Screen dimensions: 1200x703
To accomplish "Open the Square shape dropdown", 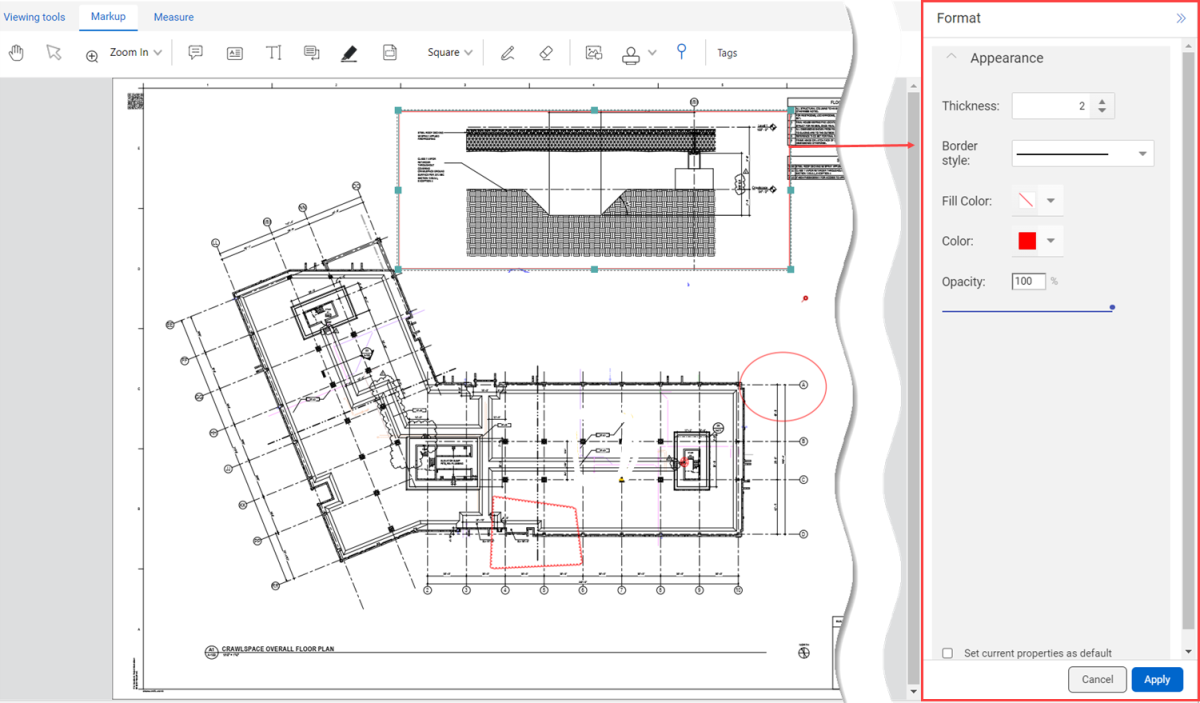I will pyautogui.click(x=450, y=52).
